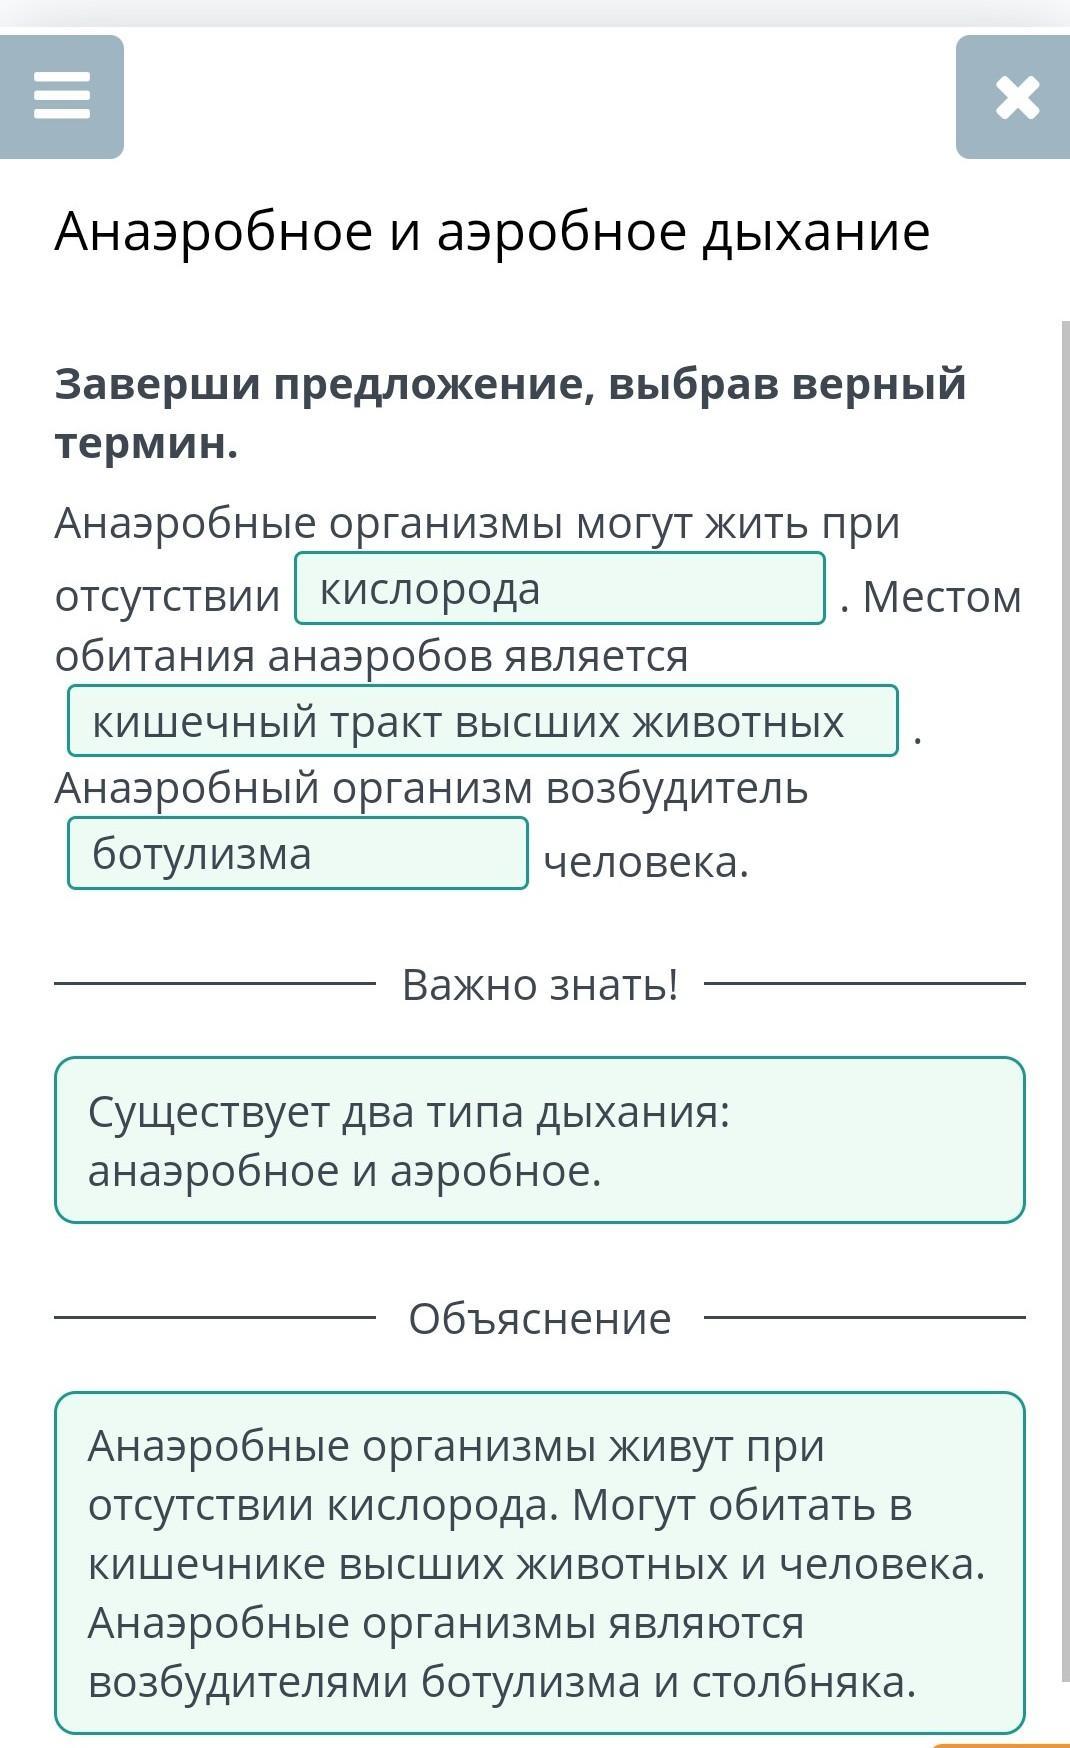Click the word человека after the last dropdown
This screenshot has width=1070, height=1748.
(x=646, y=862)
